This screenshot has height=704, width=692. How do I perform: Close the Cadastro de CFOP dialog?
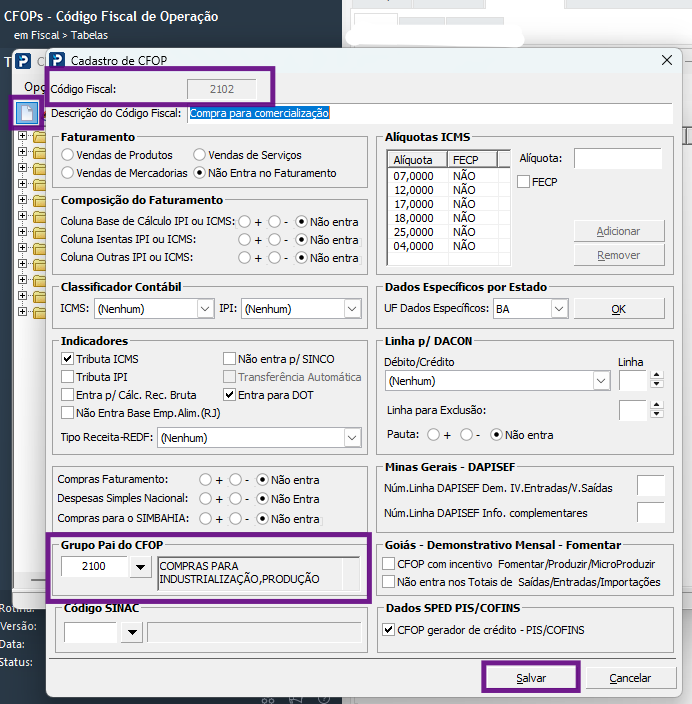click(667, 60)
